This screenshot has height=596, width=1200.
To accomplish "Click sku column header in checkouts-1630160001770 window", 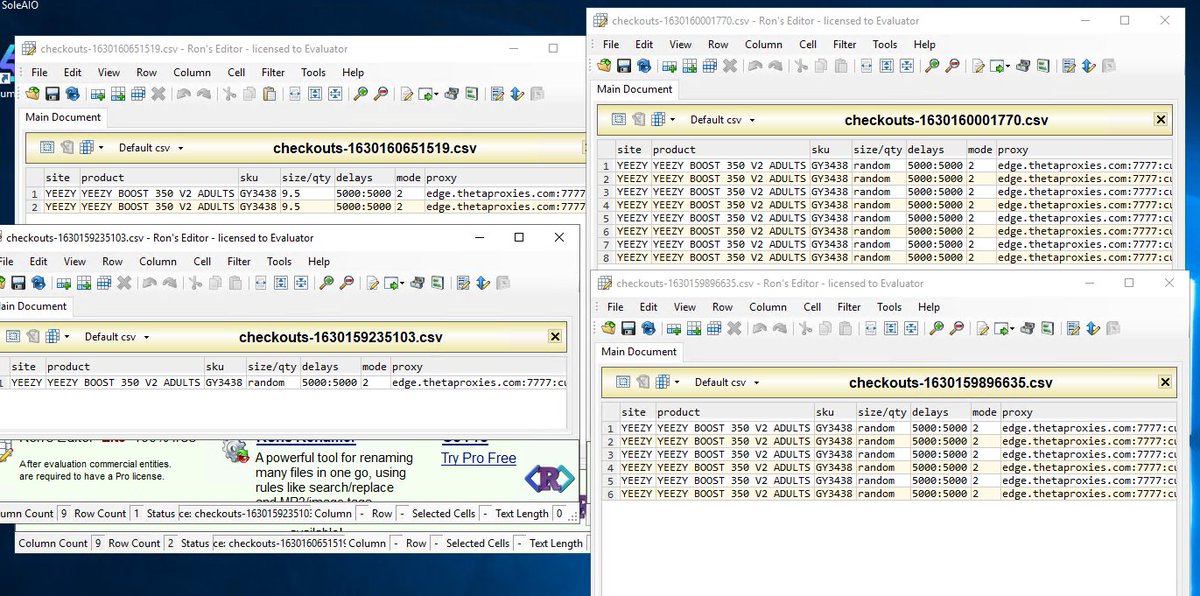I will [x=829, y=149].
